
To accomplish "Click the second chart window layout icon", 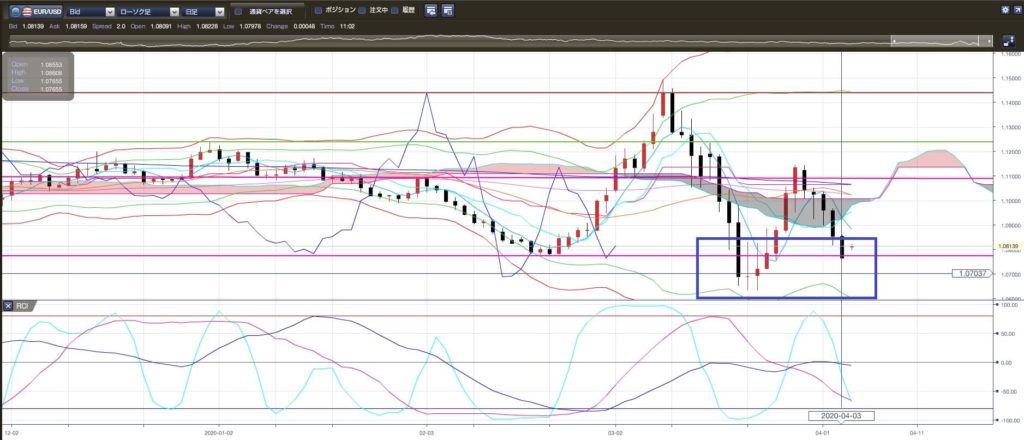I will tap(448, 10).
